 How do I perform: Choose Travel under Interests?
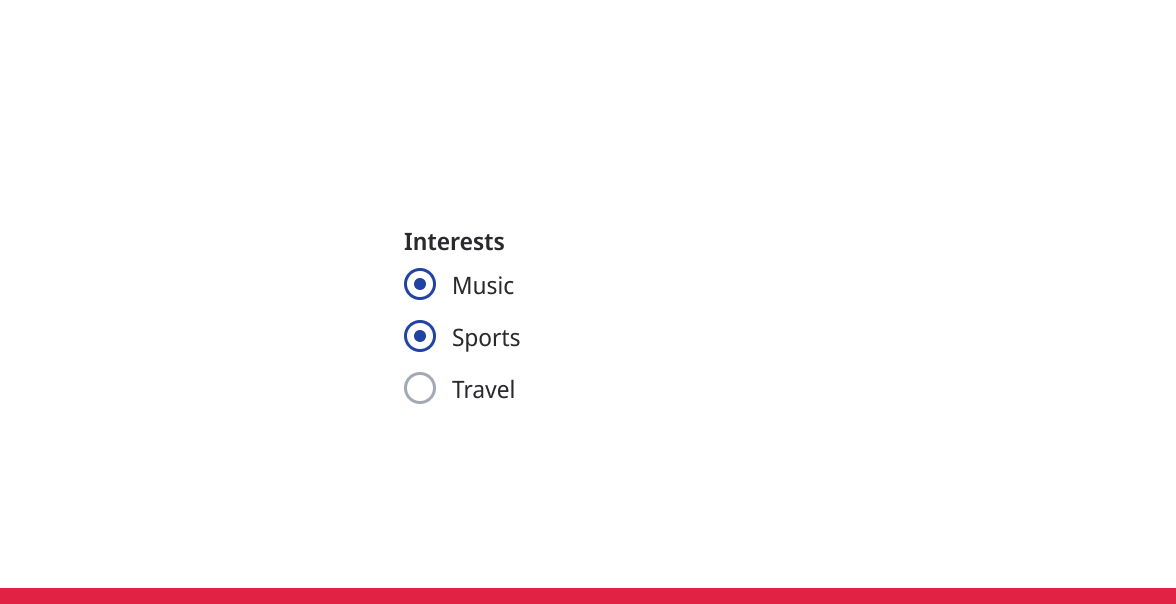pos(420,388)
